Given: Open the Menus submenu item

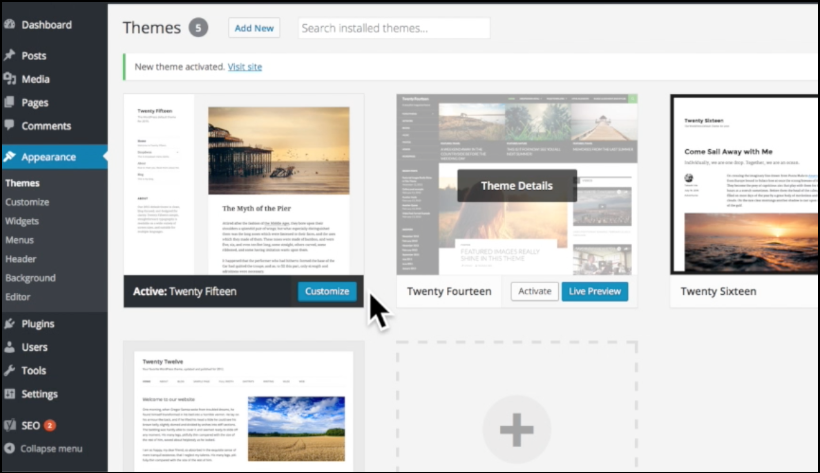Looking at the screenshot, I should (19, 240).
